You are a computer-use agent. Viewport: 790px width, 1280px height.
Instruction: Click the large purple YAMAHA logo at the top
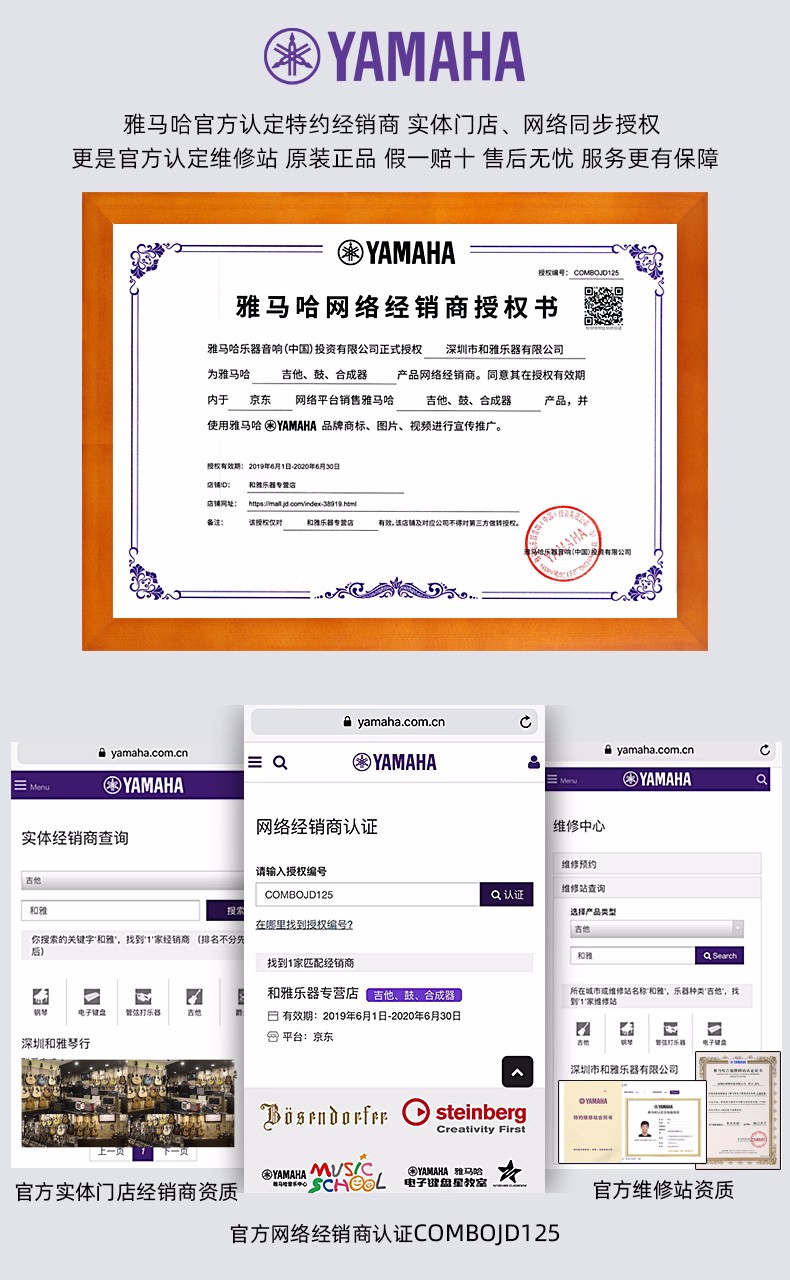[x=395, y=55]
